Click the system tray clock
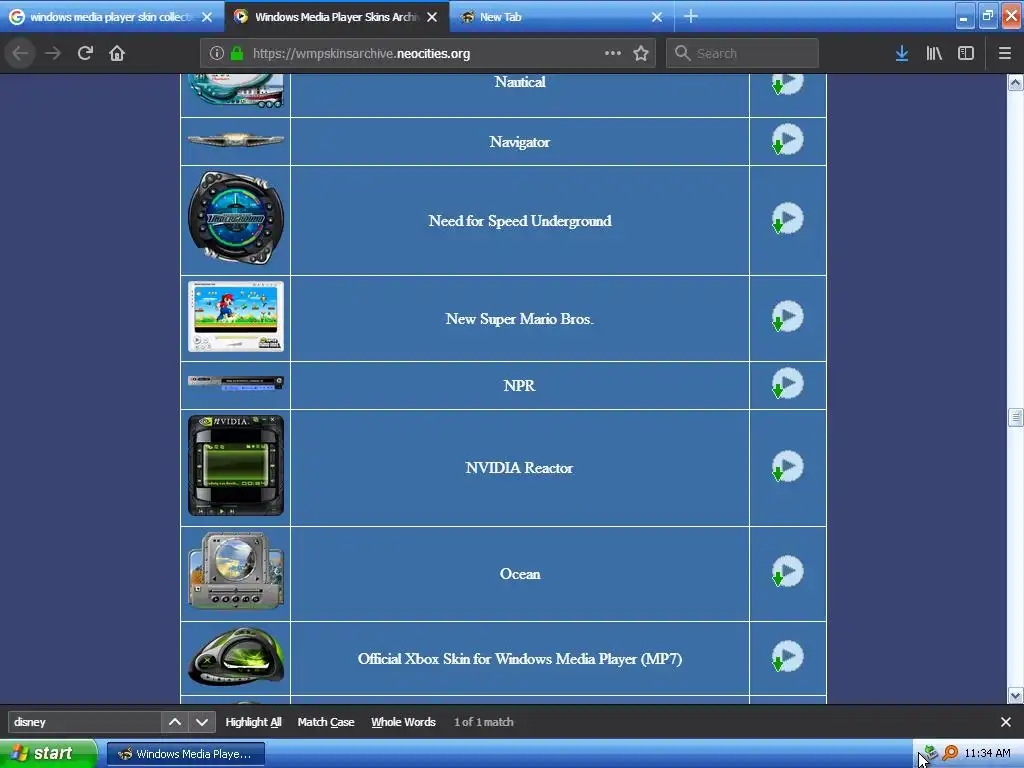 [x=987, y=754]
